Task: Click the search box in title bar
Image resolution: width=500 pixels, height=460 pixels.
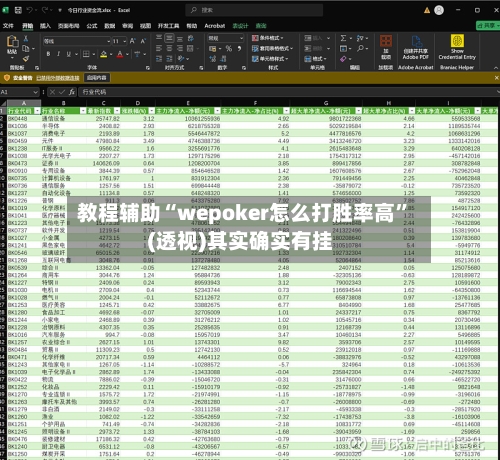Action: (x=254, y=10)
